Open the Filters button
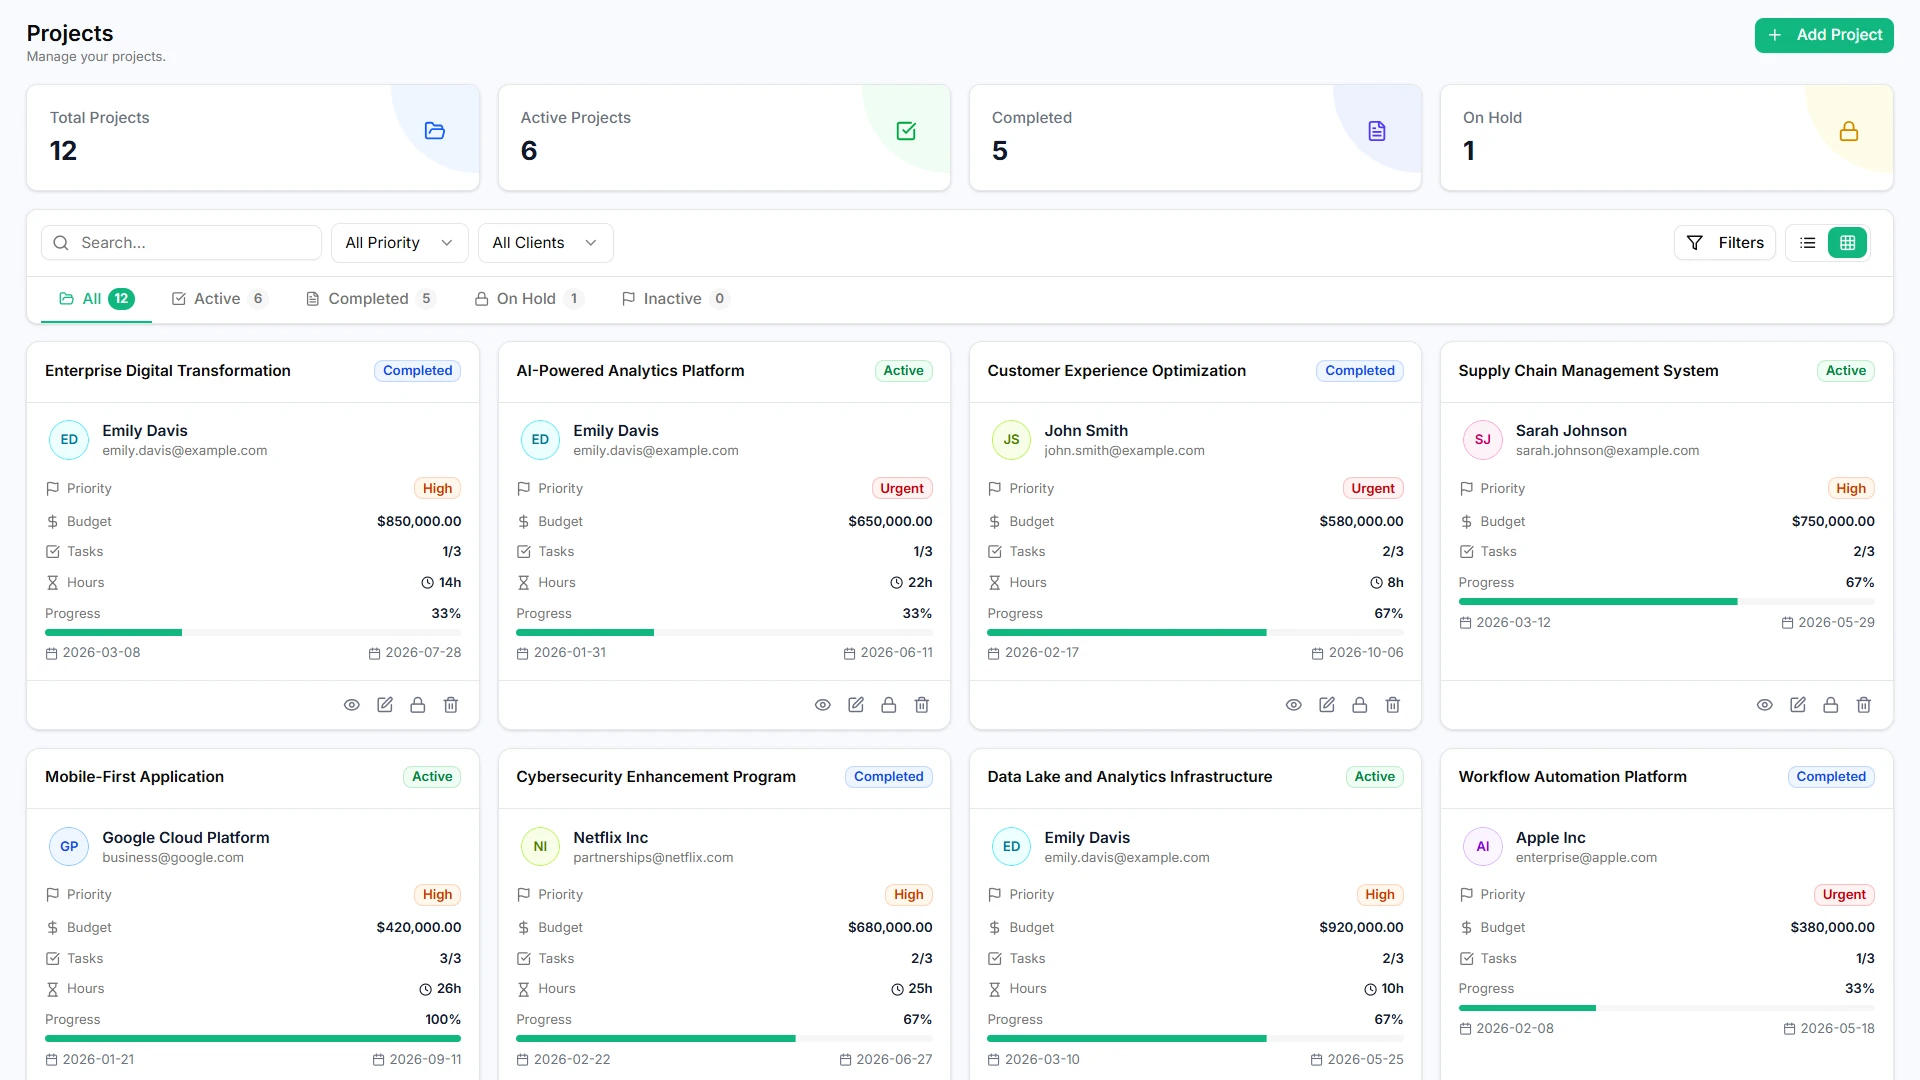 click(1725, 243)
